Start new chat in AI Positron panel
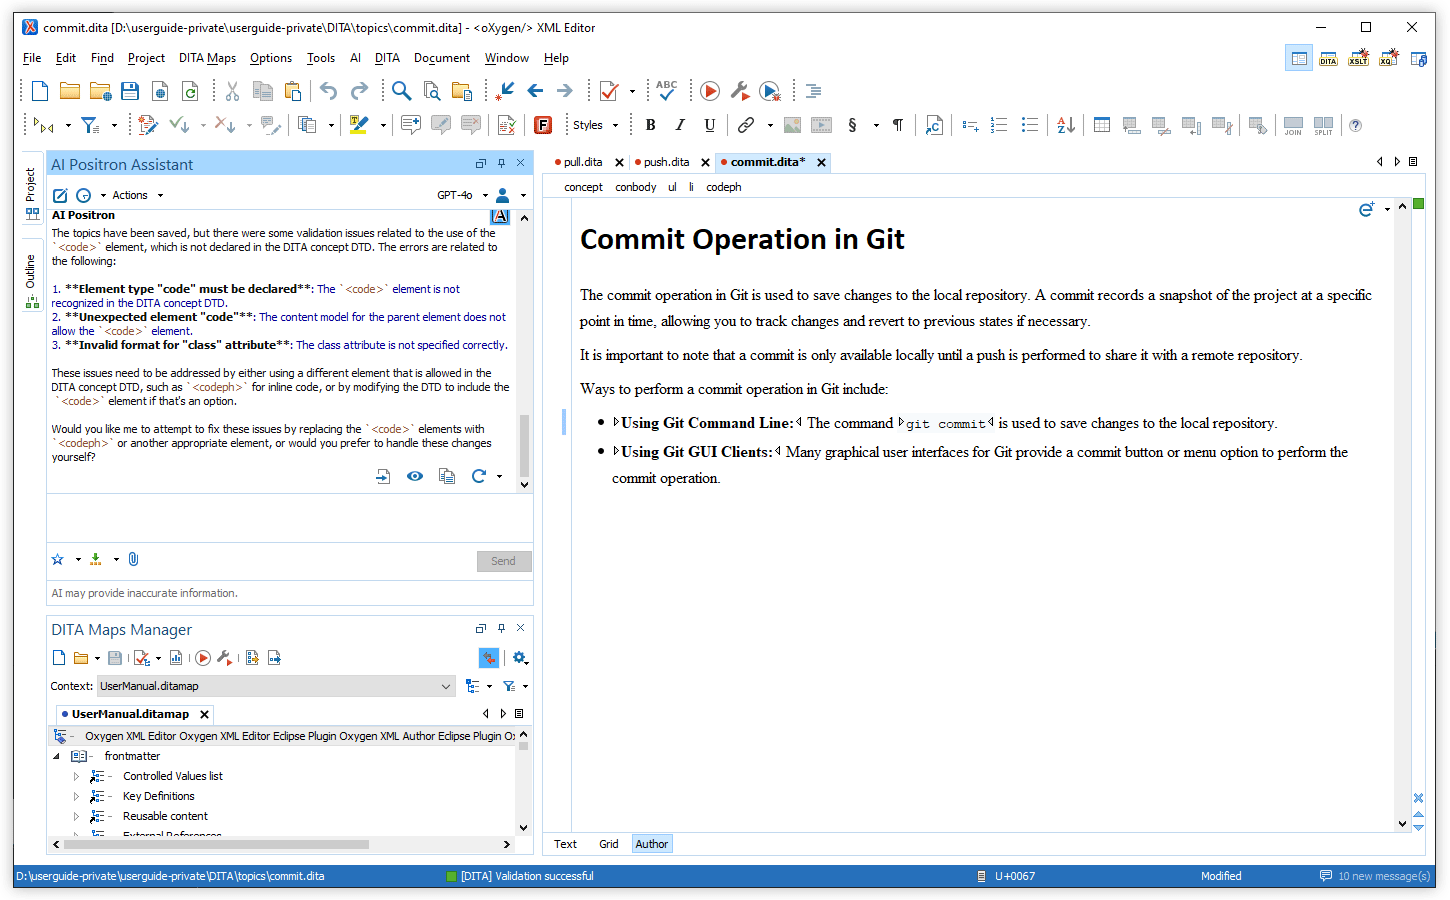The width and height of the screenshot is (1450, 900). click(60, 195)
